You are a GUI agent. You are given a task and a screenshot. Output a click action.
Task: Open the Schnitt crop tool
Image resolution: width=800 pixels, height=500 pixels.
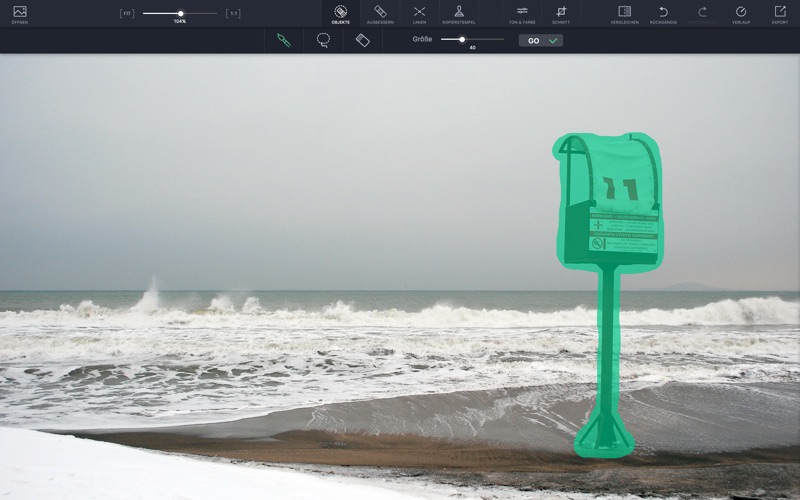[x=561, y=14]
